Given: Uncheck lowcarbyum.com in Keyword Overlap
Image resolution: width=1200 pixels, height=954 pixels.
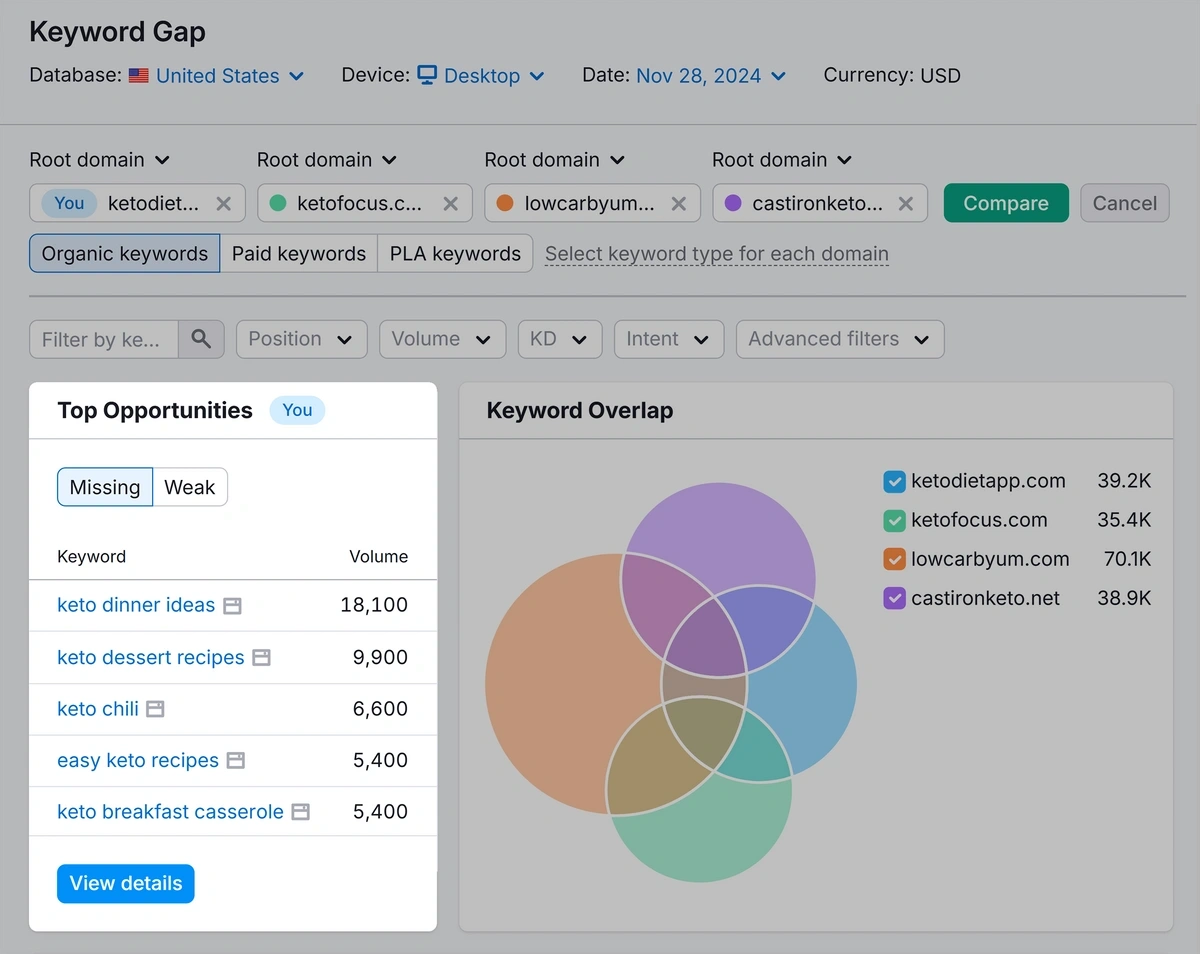Looking at the screenshot, I should [893, 559].
